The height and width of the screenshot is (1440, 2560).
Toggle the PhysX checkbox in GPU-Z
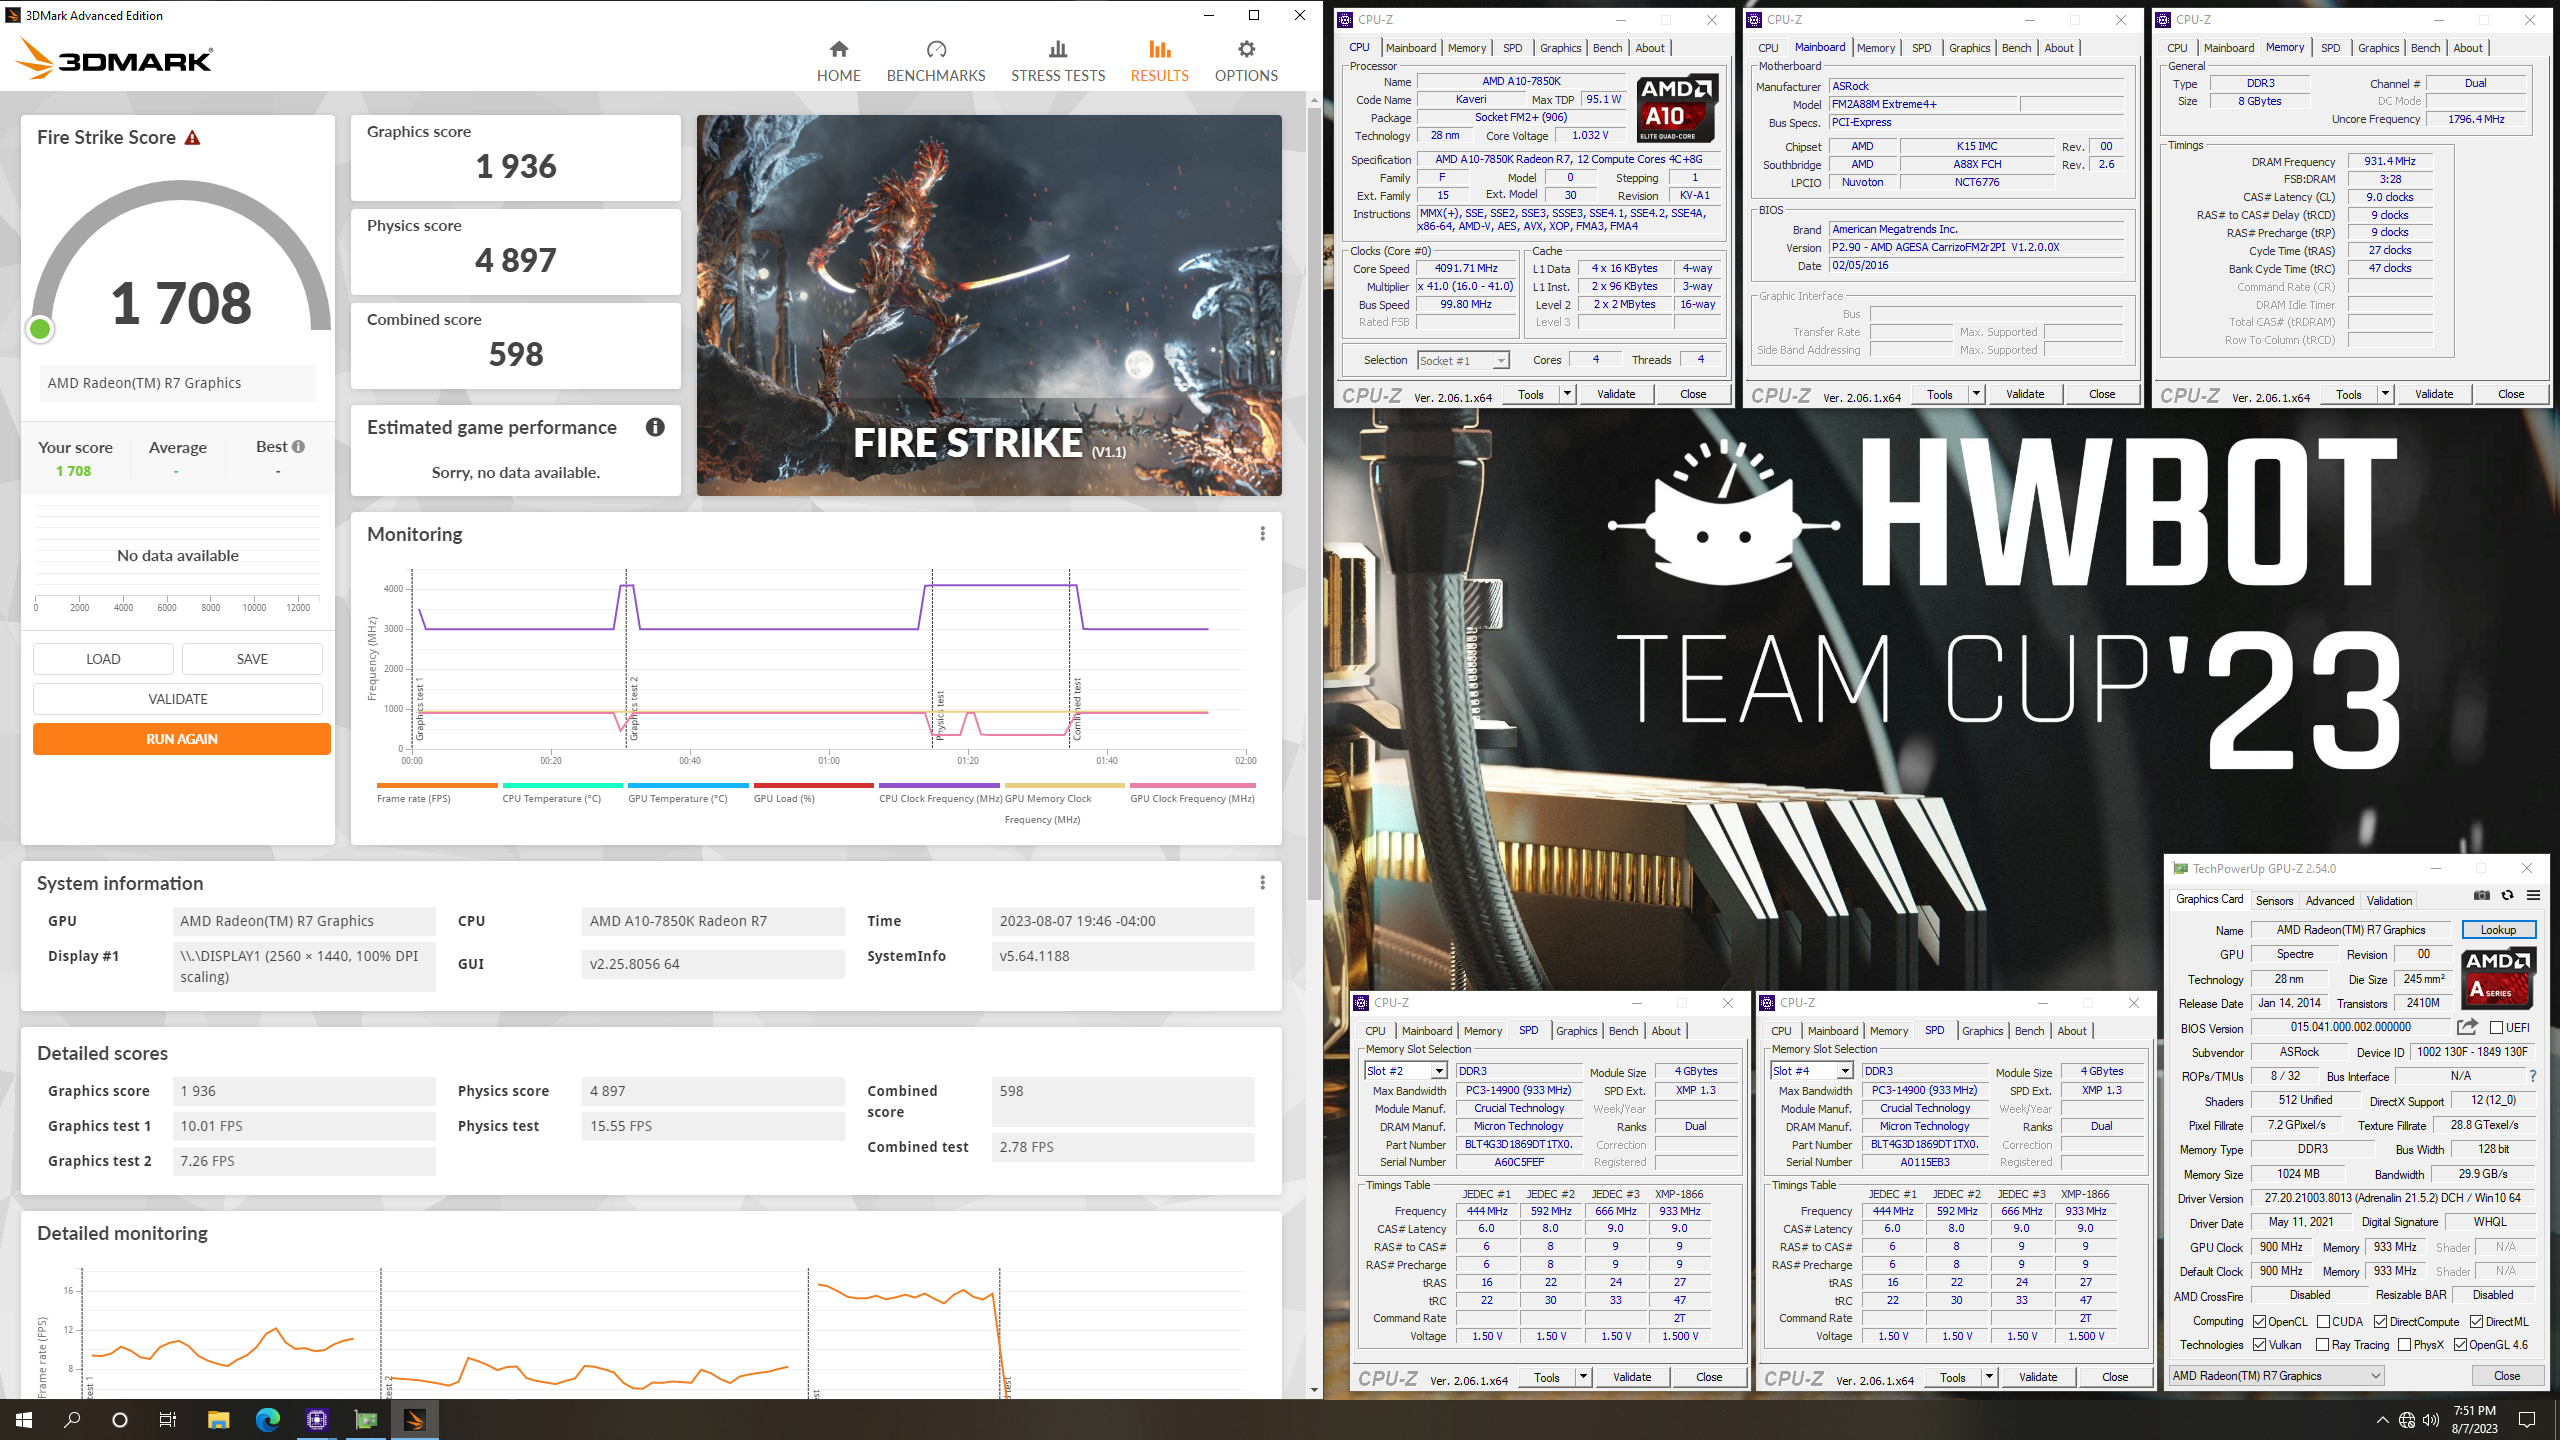pyautogui.click(x=2405, y=1345)
